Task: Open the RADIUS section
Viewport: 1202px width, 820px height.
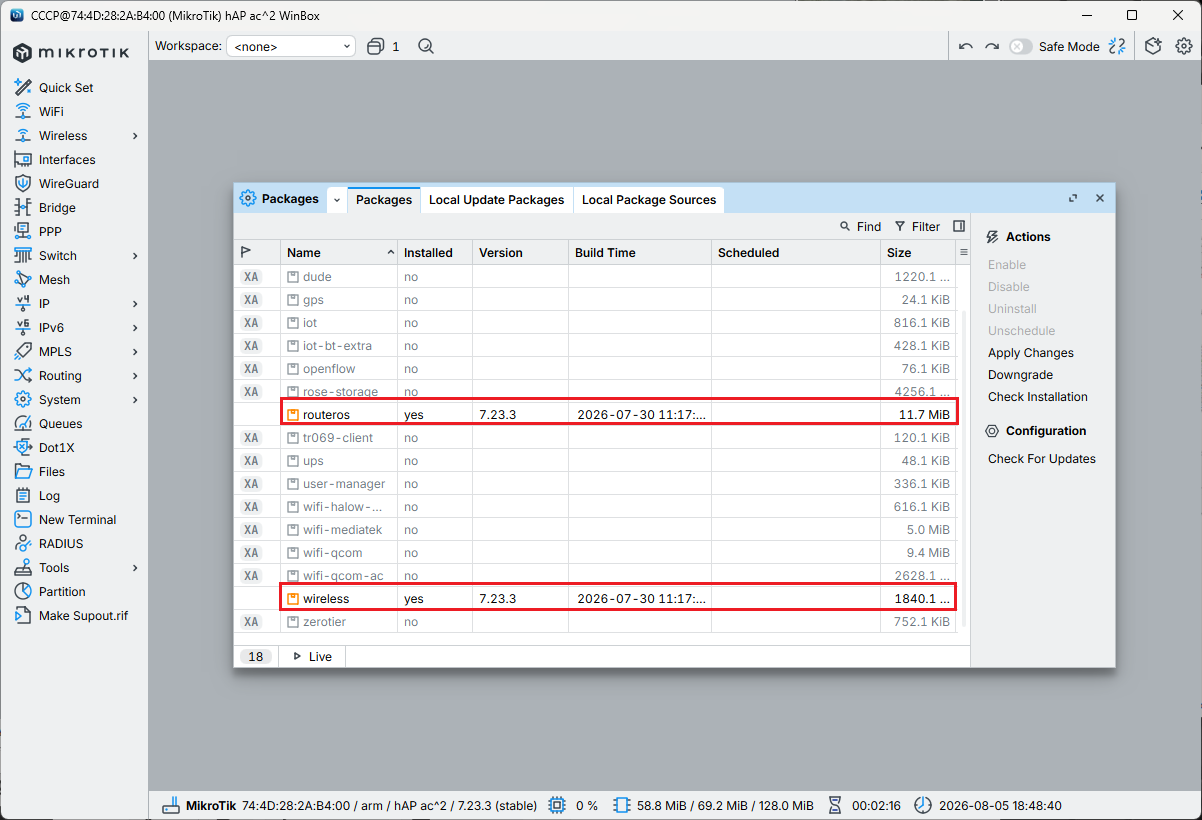Action: (x=61, y=543)
